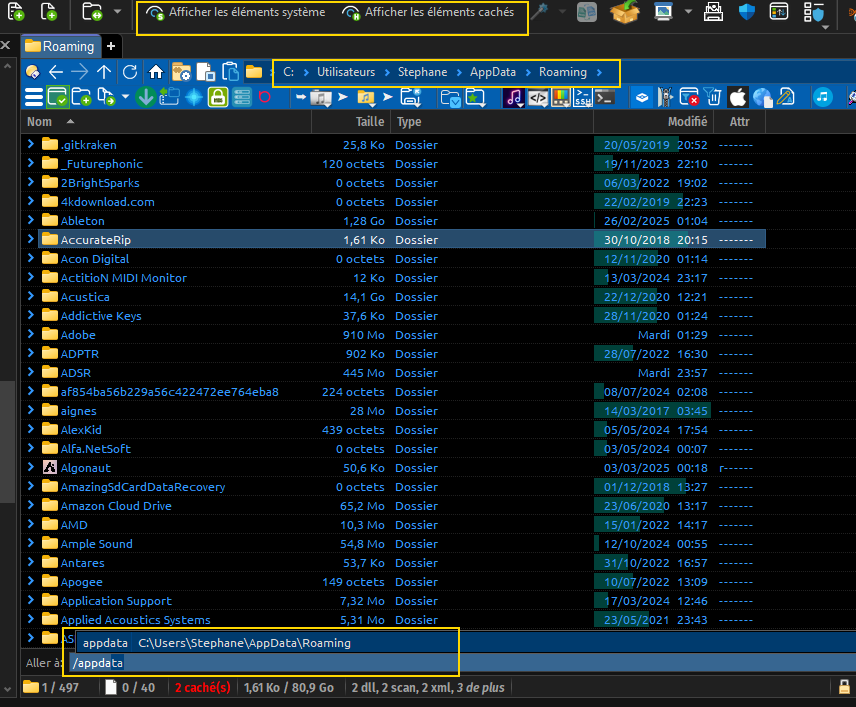
Task: Toggle Afficher les éléments cachés
Action: coord(429,13)
